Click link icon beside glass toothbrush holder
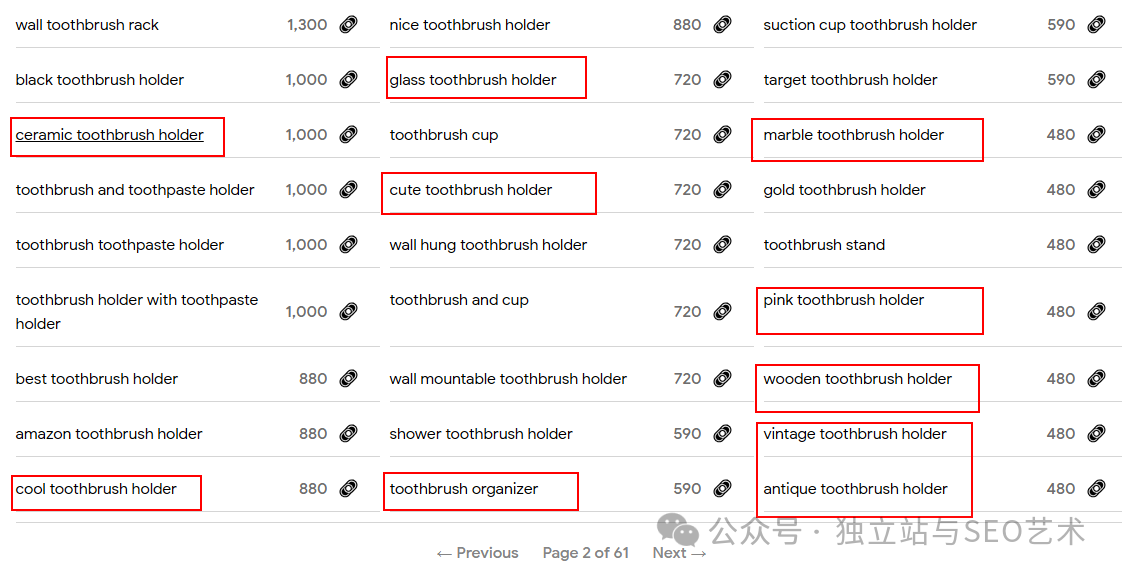Viewport: 1122px width, 576px height. click(722, 80)
